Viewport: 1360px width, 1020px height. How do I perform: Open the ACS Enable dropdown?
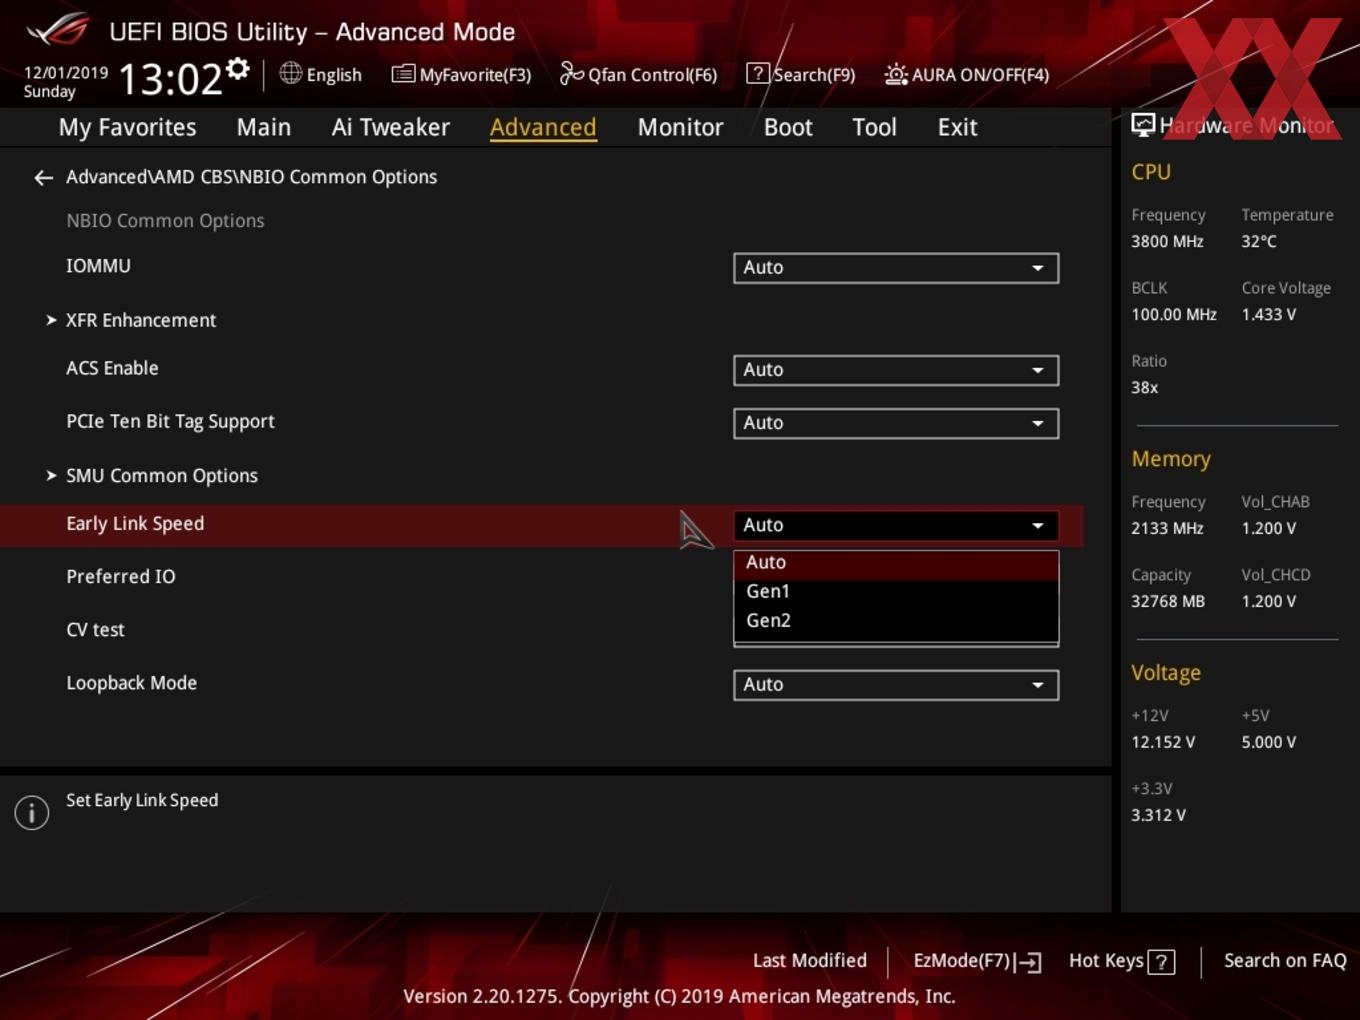click(896, 370)
